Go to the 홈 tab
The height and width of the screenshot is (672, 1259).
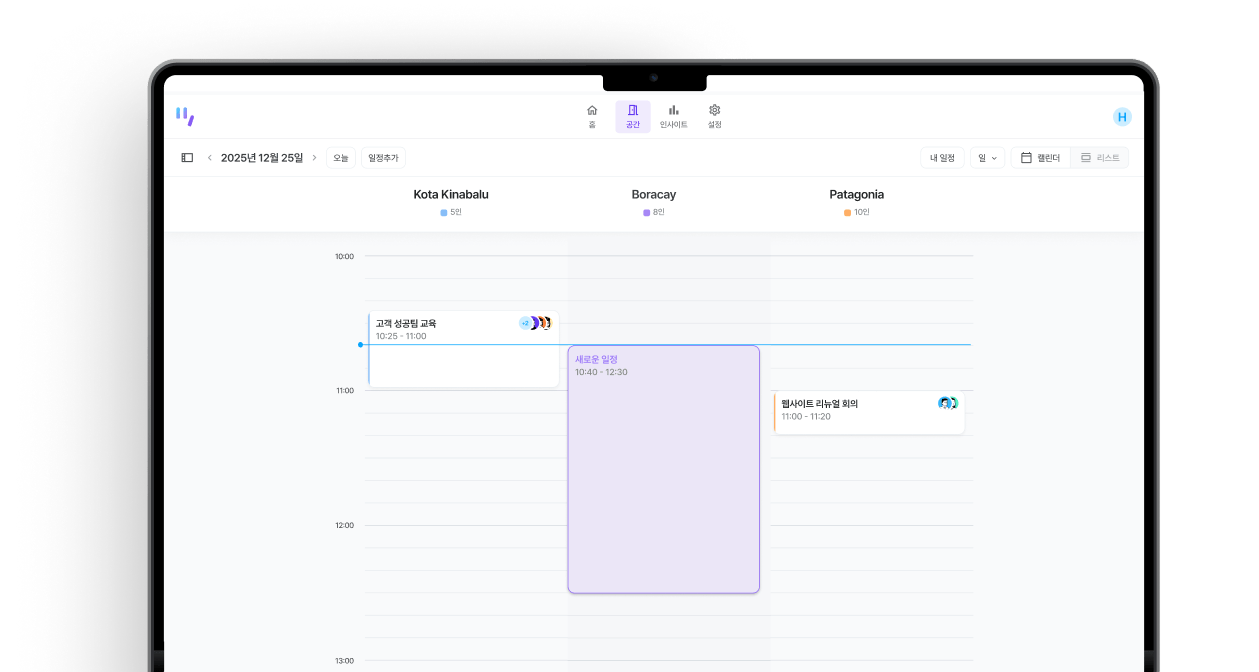pyautogui.click(x=592, y=116)
